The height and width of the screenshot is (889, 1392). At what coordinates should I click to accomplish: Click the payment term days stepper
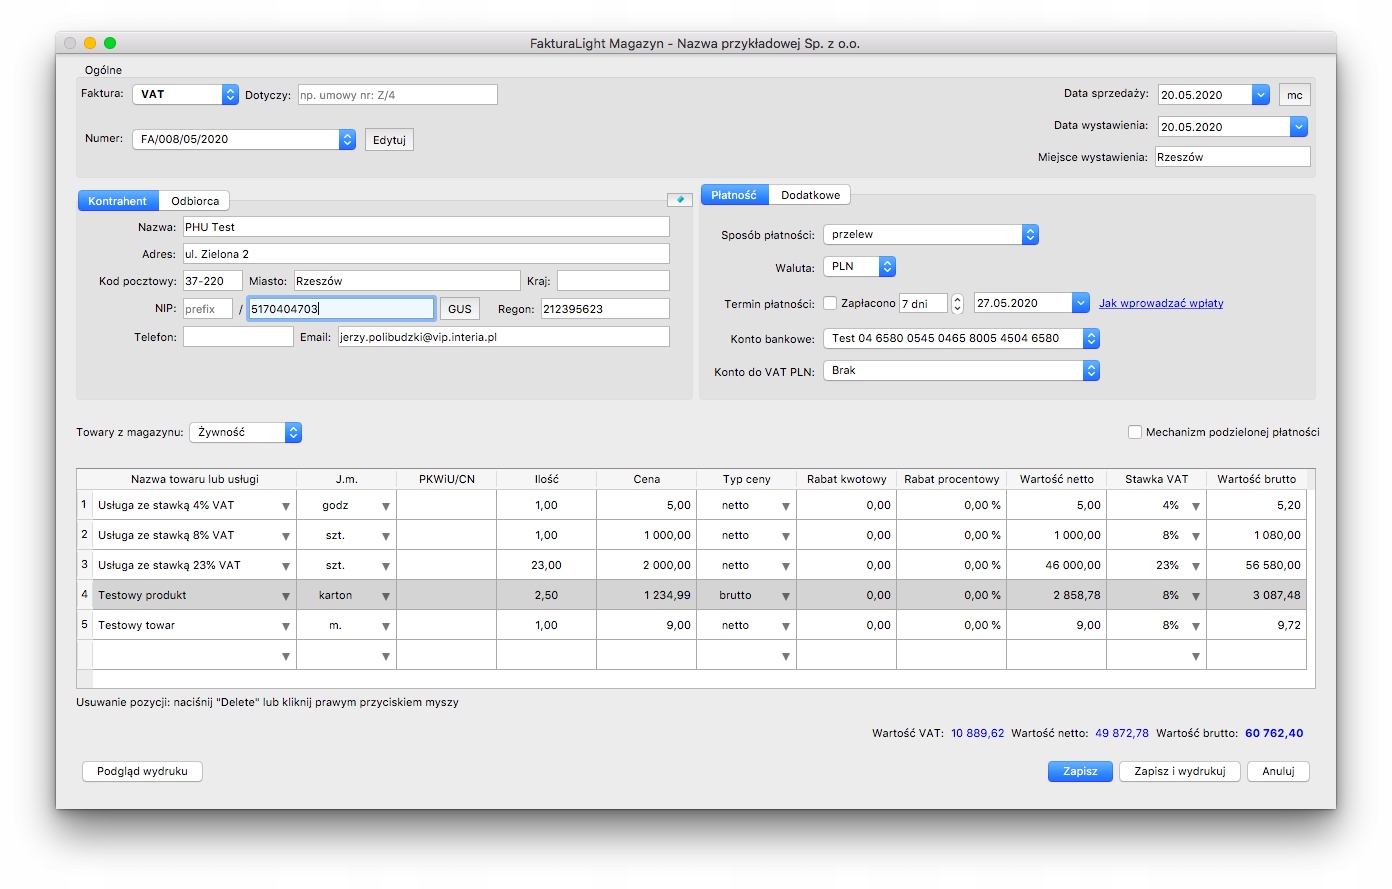point(957,303)
